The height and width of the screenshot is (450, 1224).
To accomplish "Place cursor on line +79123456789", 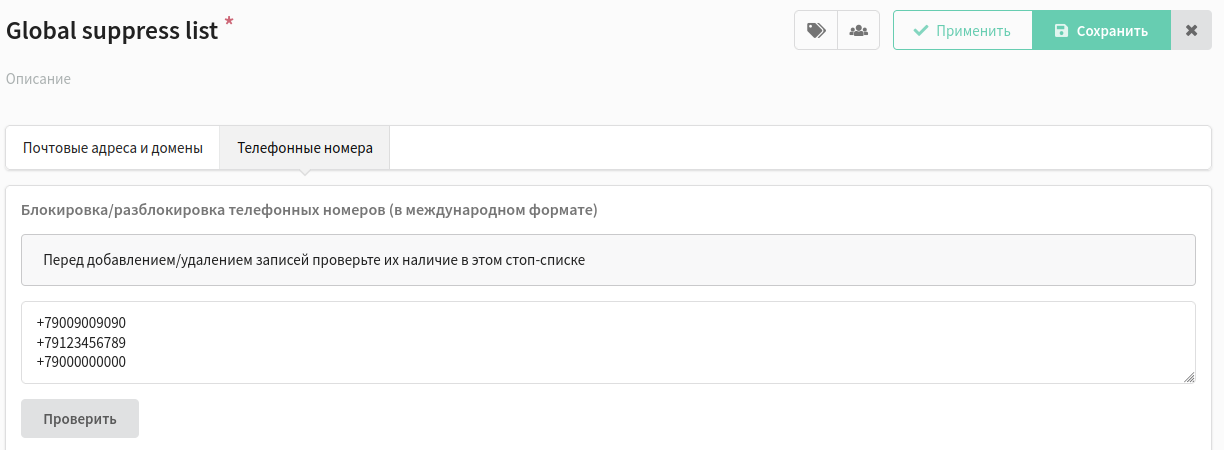I will pos(81,343).
